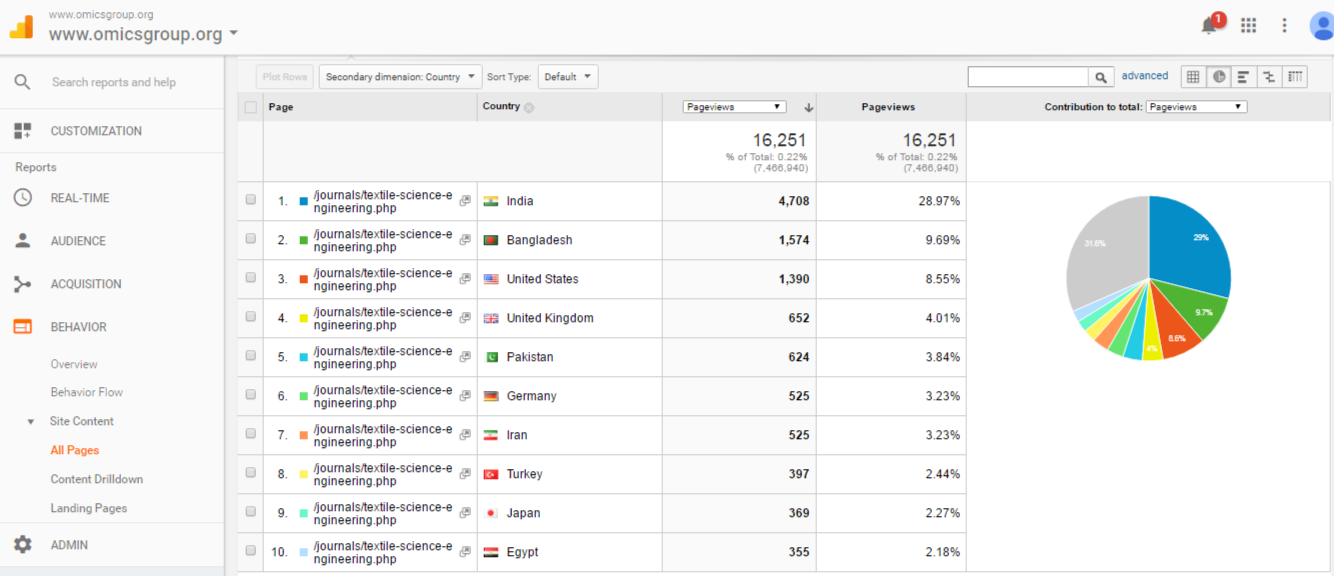Screen dimensions: 1334x576
Task: Open the notifications bell
Action: 1210,25
